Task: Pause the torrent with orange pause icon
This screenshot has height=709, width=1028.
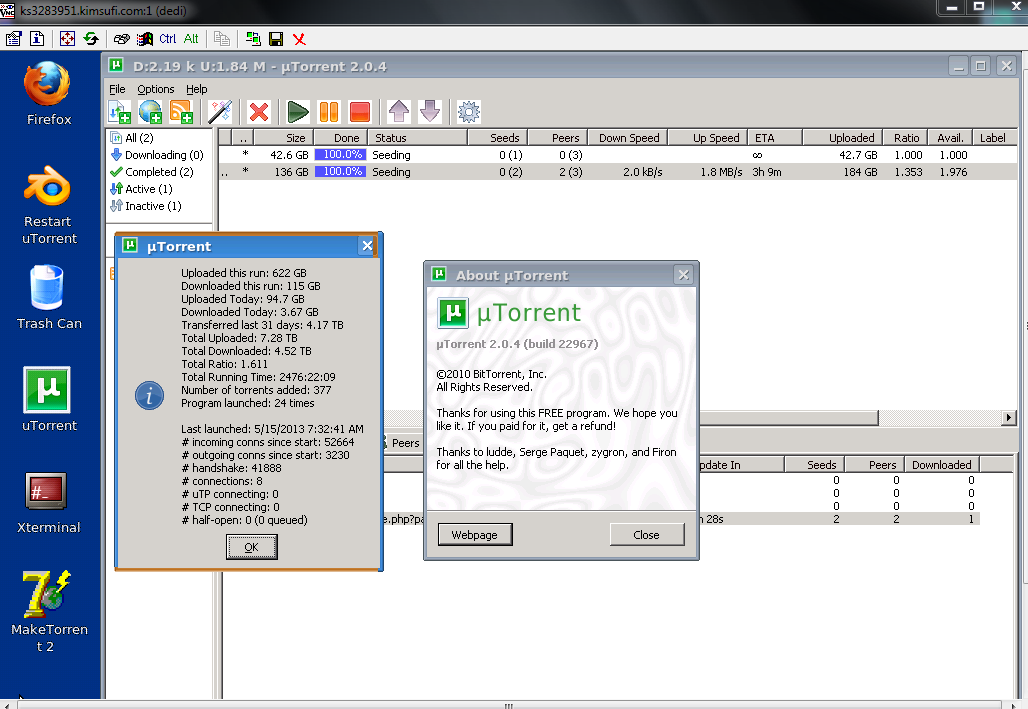Action: [329, 112]
